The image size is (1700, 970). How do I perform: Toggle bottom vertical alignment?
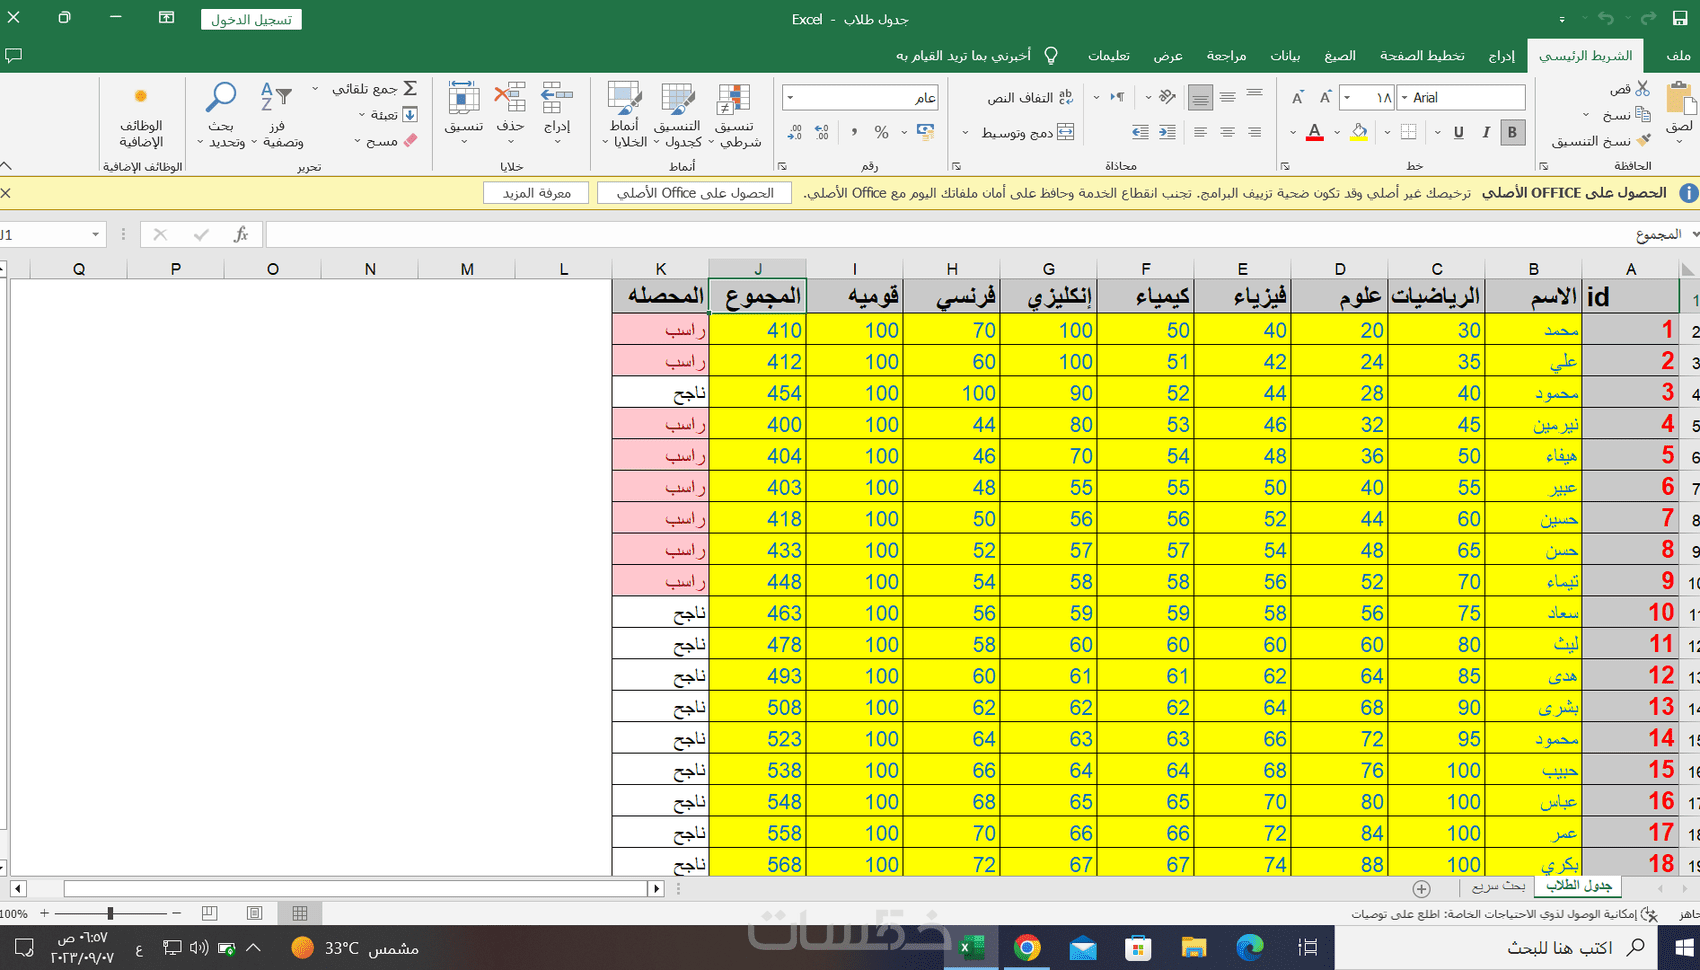pyautogui.click(x=1200, y=97)
